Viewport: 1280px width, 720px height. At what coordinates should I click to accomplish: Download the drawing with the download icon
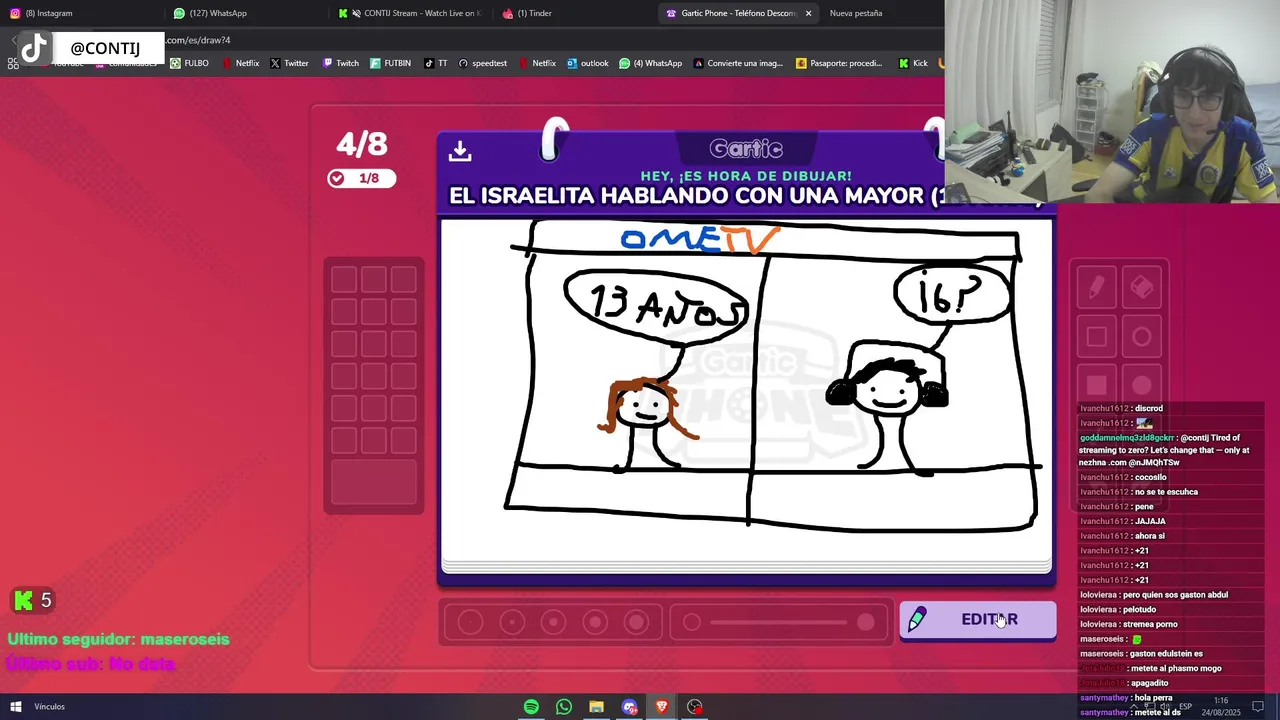460,151
